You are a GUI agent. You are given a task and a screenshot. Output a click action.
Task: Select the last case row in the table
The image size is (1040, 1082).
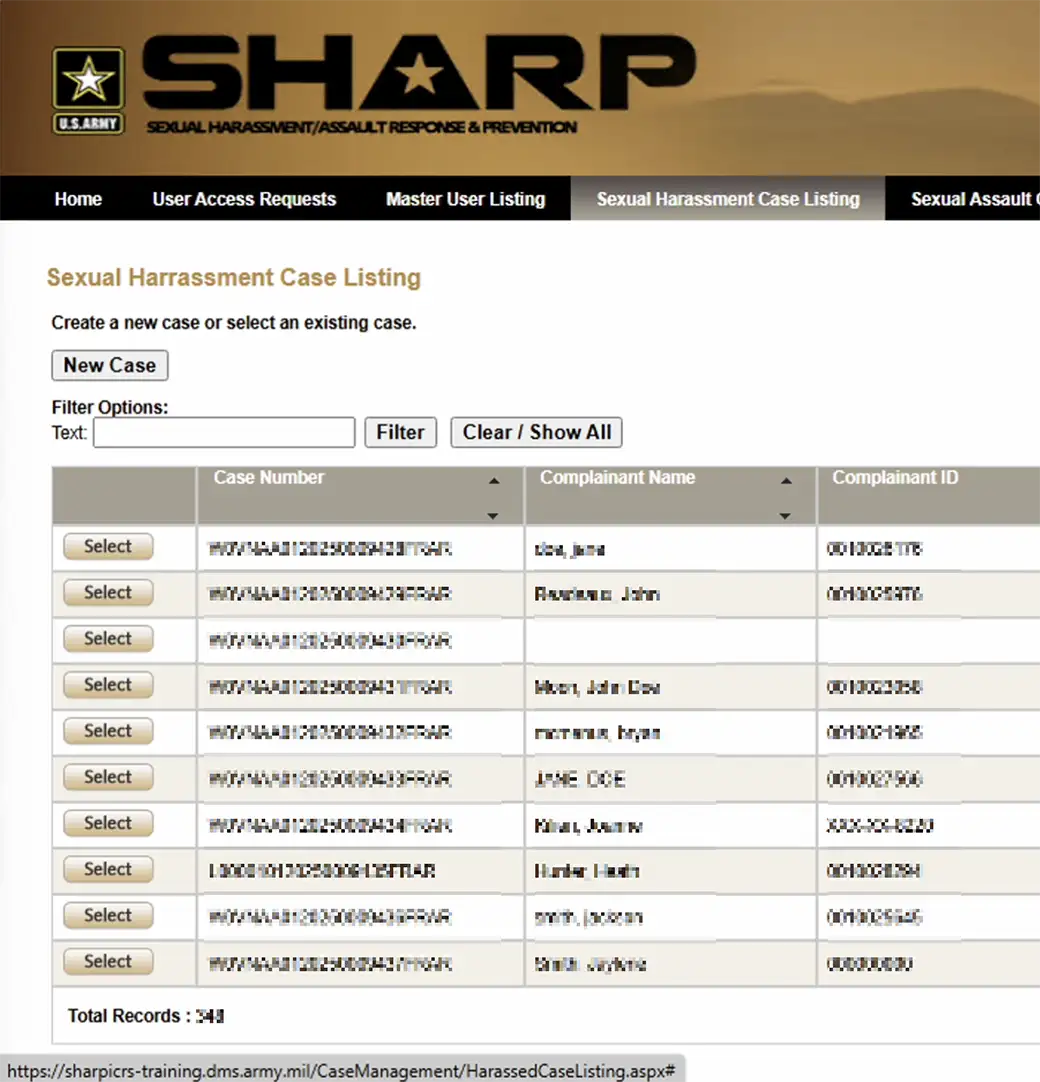[x=108, y=961]
